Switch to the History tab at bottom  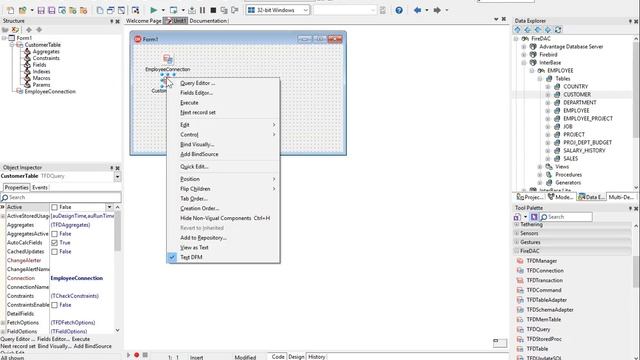coord(317,357)
